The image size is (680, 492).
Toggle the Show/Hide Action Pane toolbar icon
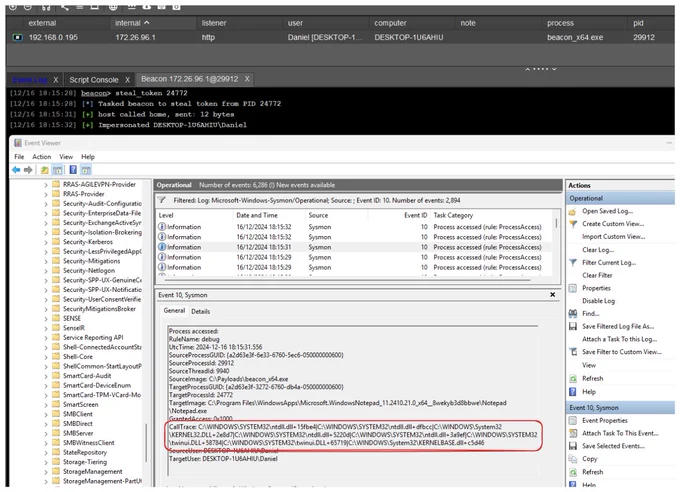86,170
